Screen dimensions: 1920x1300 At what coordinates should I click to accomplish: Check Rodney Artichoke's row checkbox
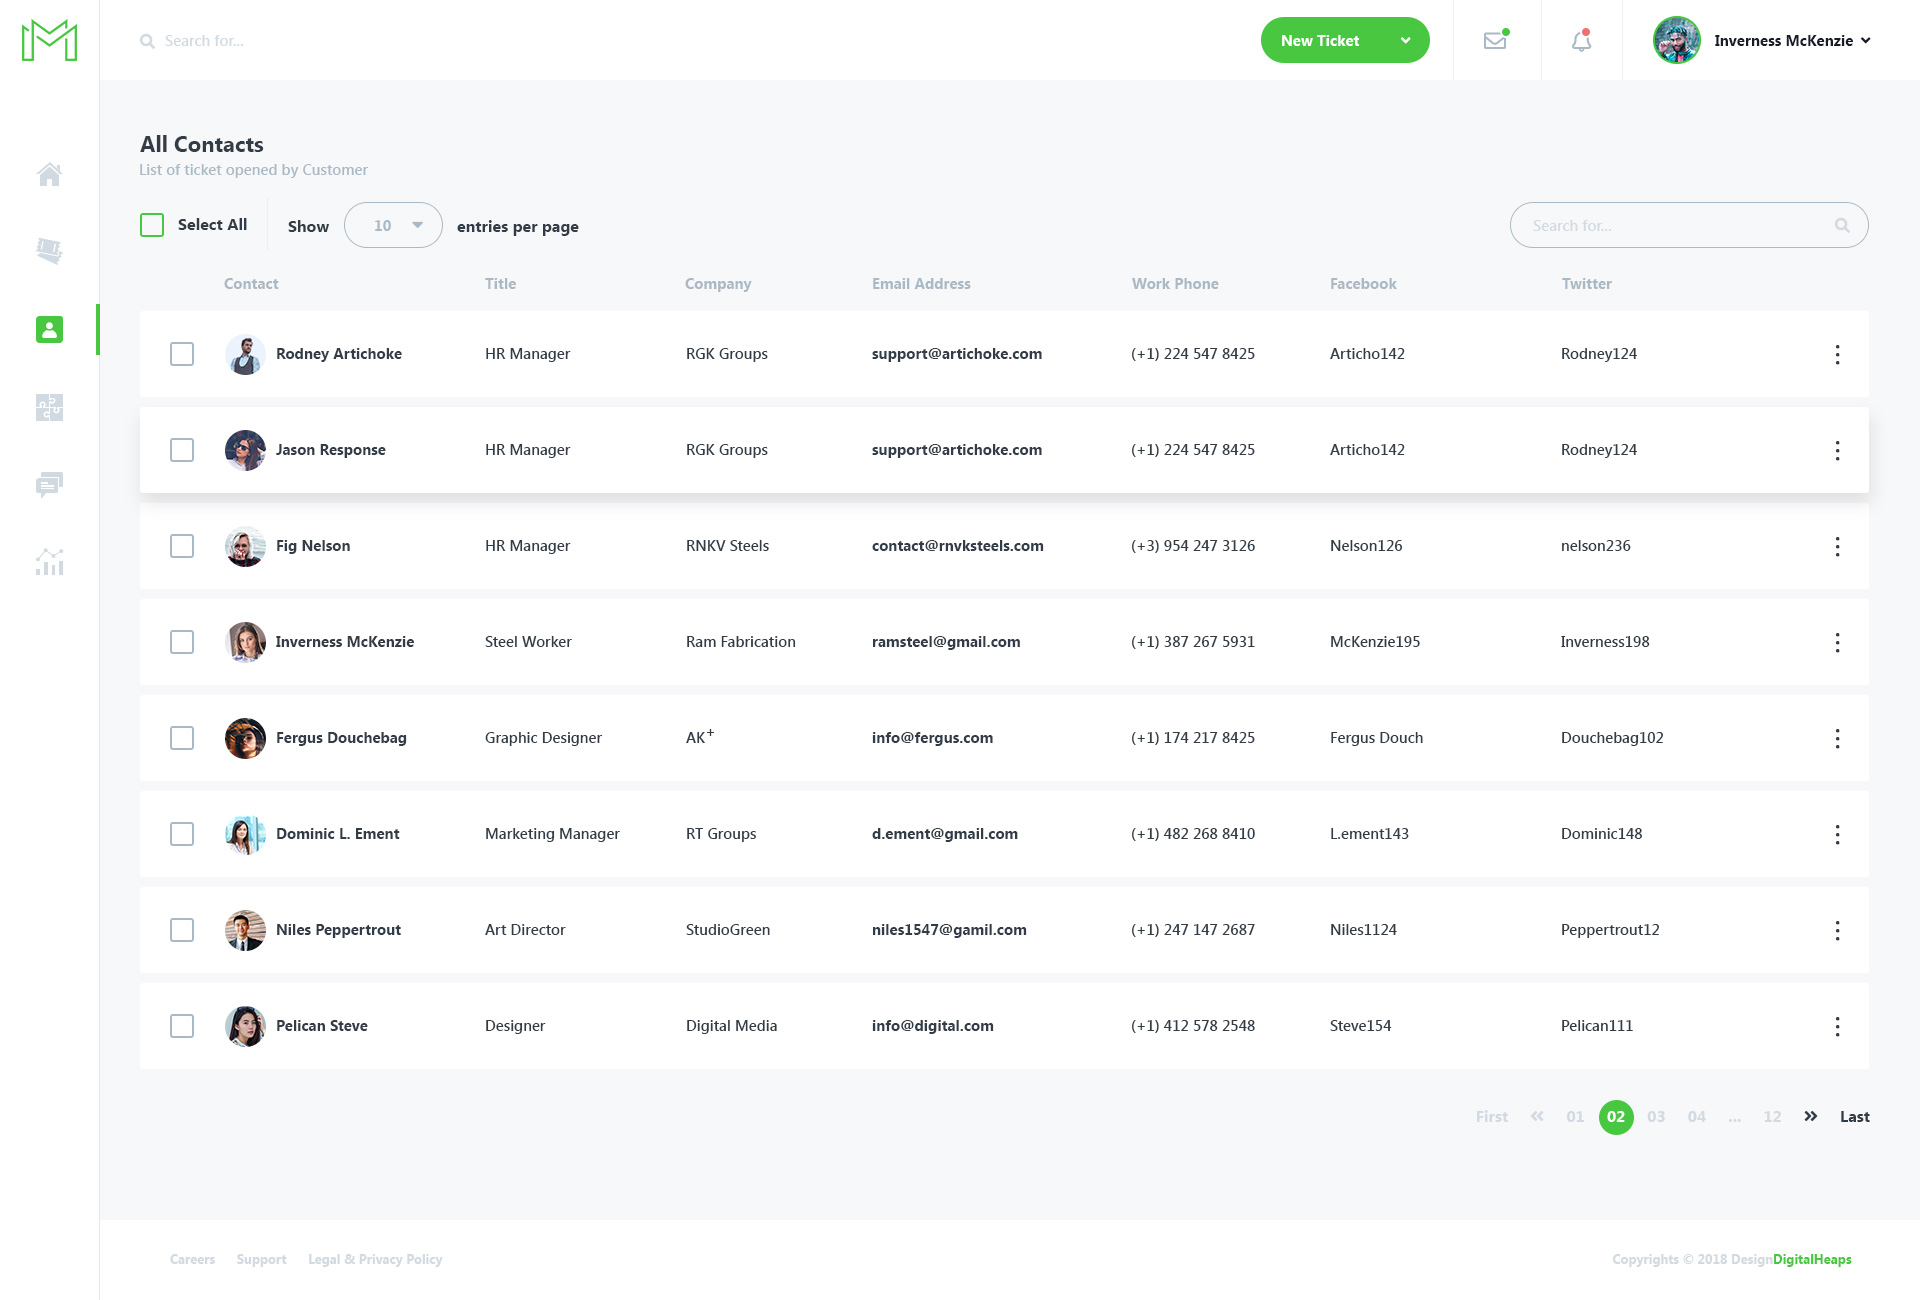(x=182, y=354)
